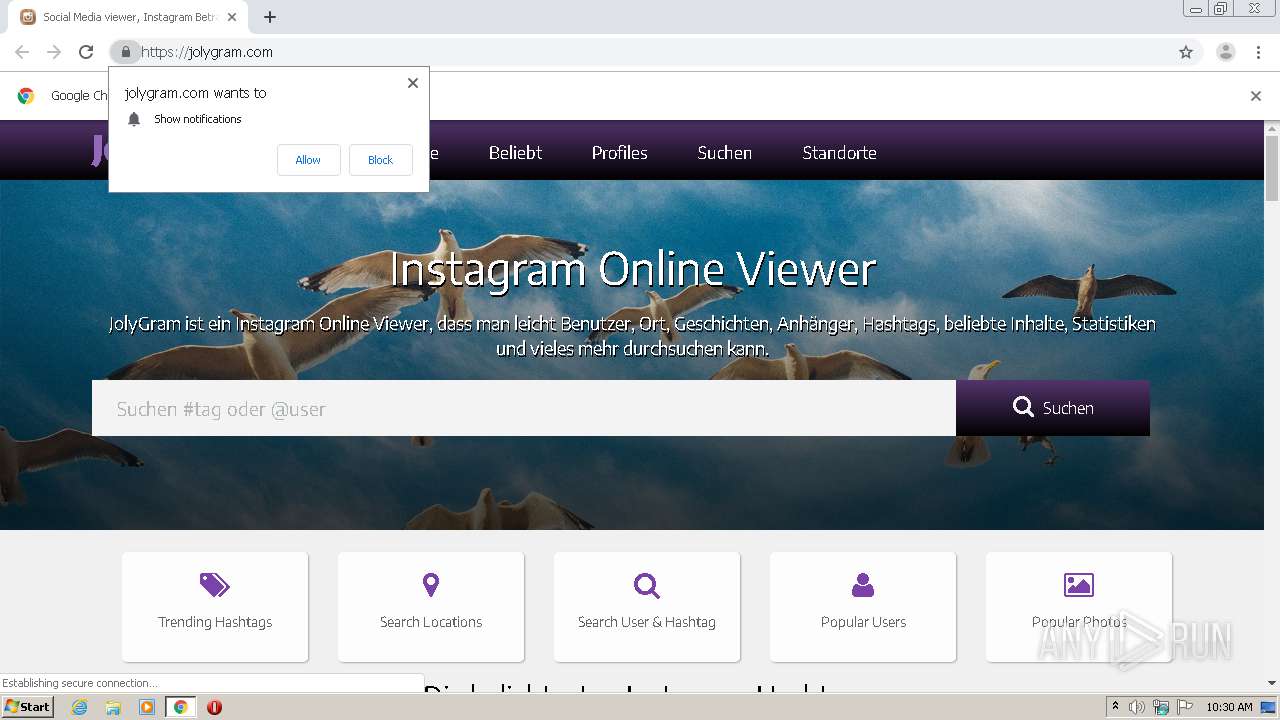Go back to the previous page

pyautogui.click(x=22, y=52)
